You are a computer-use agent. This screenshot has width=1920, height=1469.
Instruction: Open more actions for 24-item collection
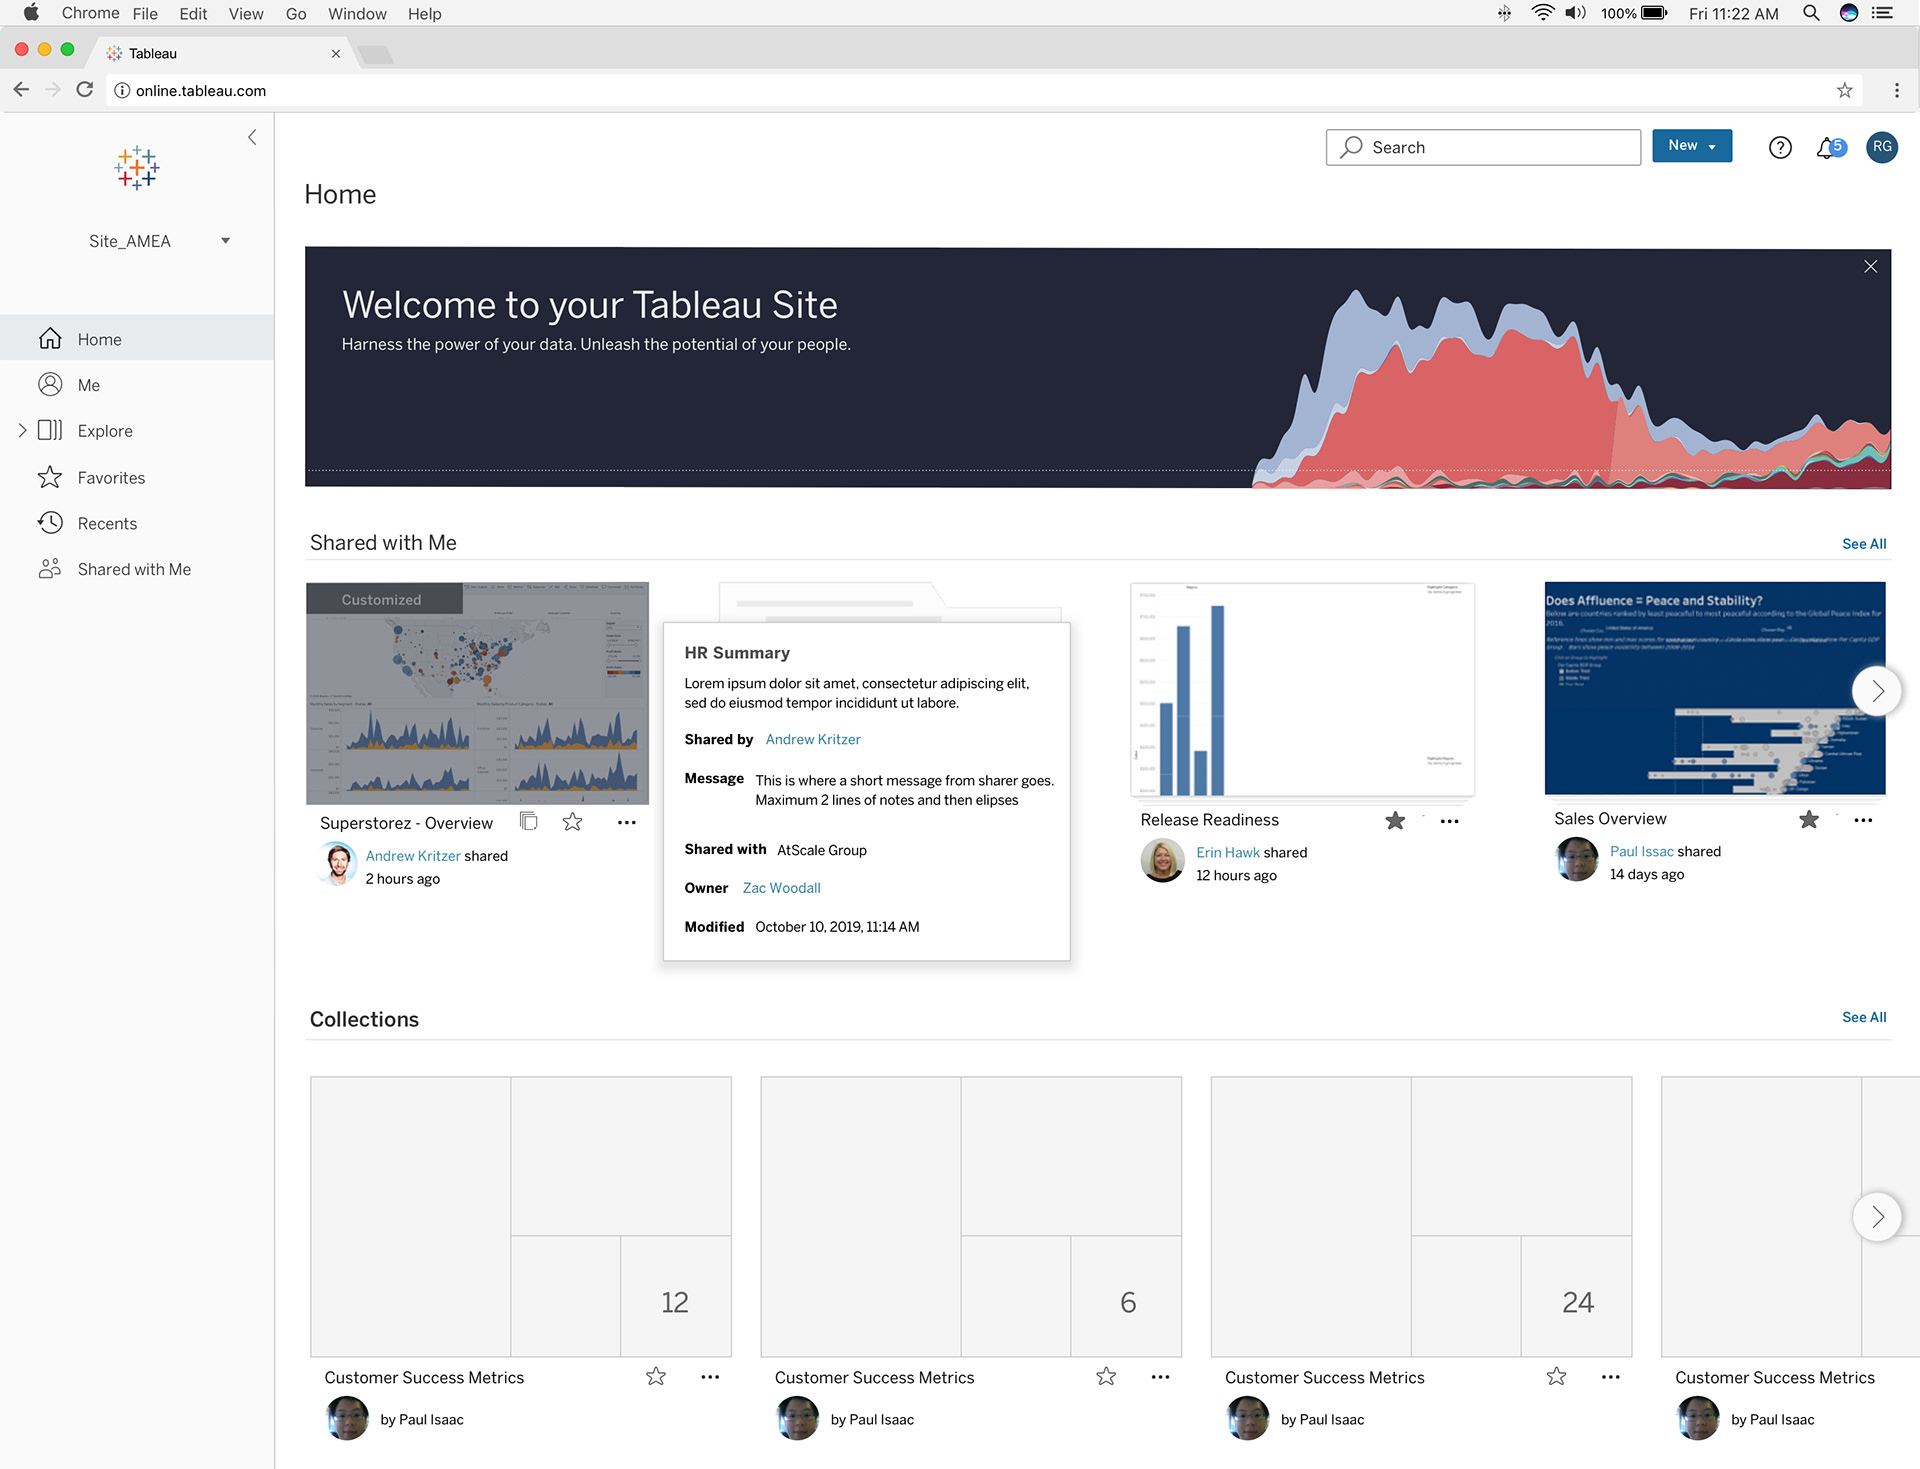click(1610, 1378)
